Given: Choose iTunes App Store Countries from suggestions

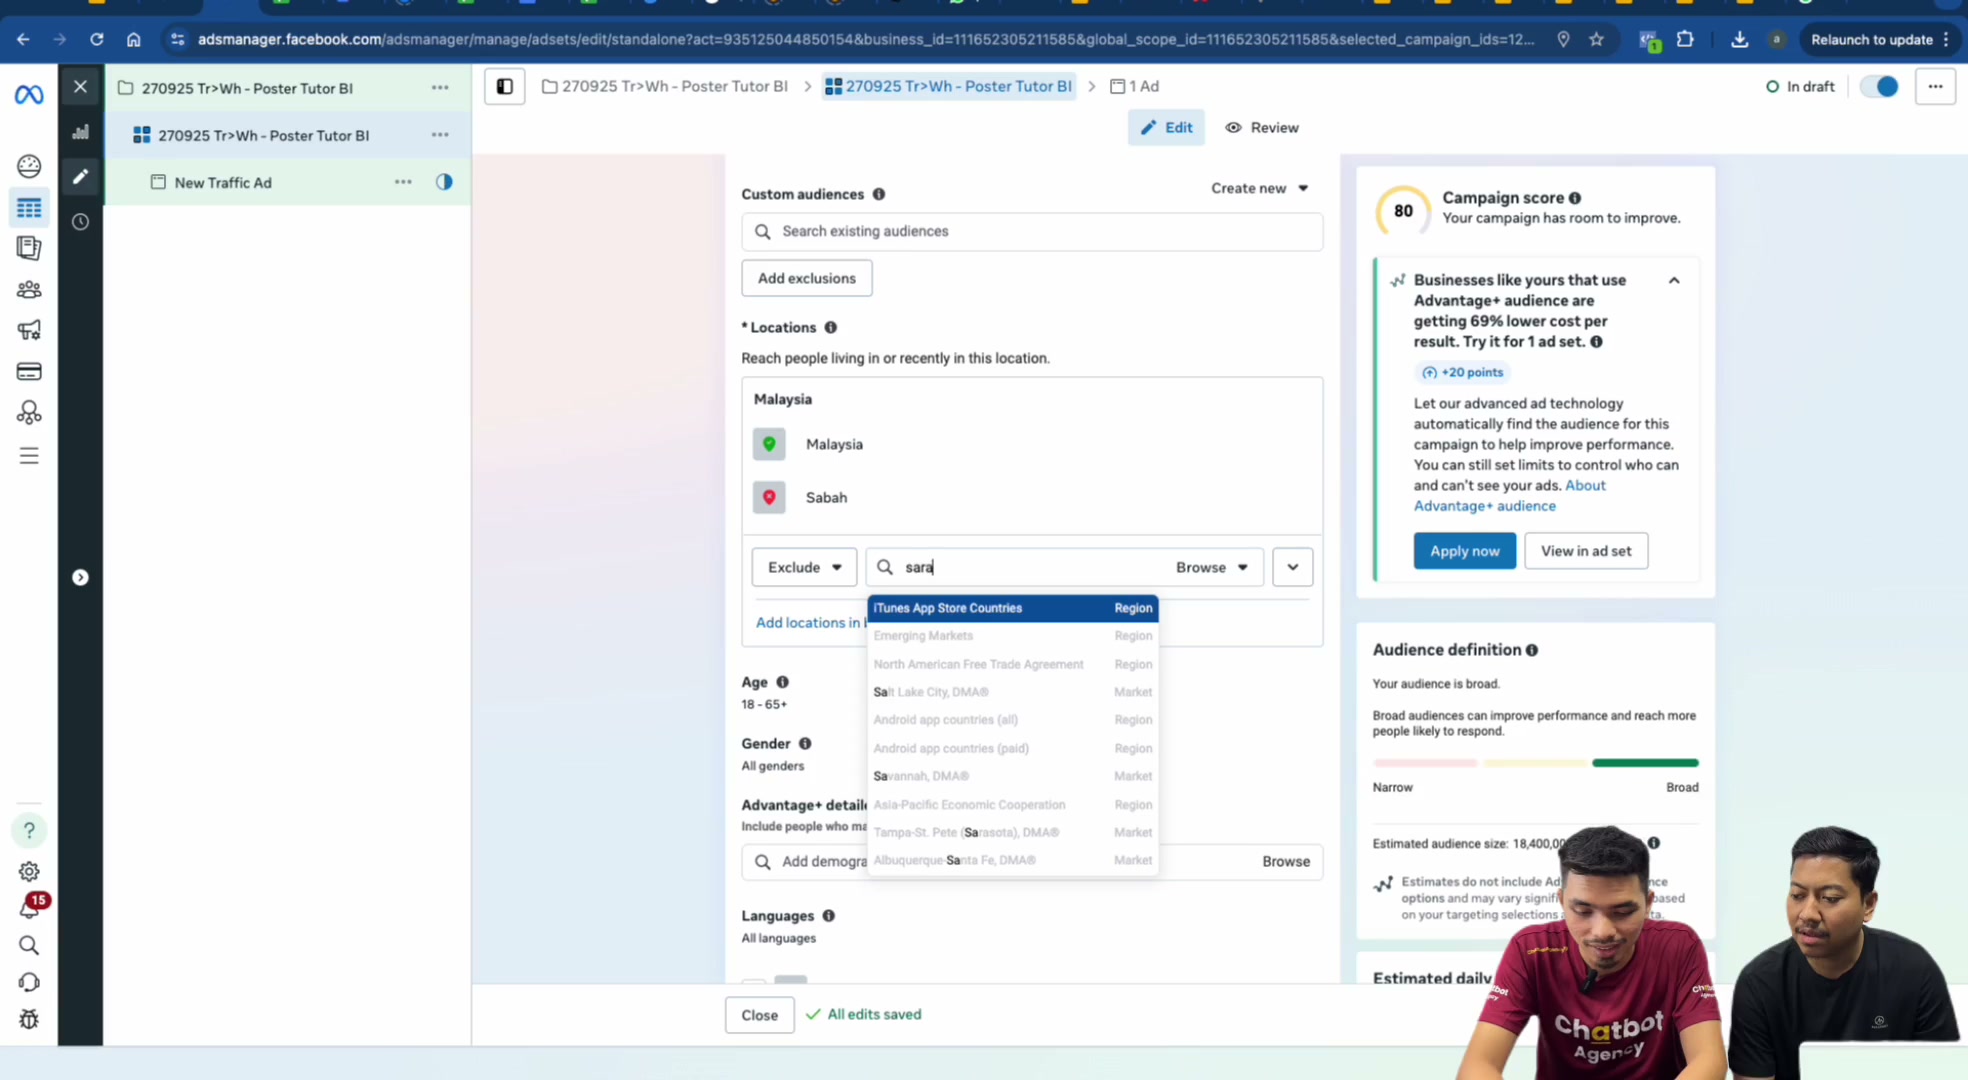Looking at the screenshot, I should point(1012,608).
